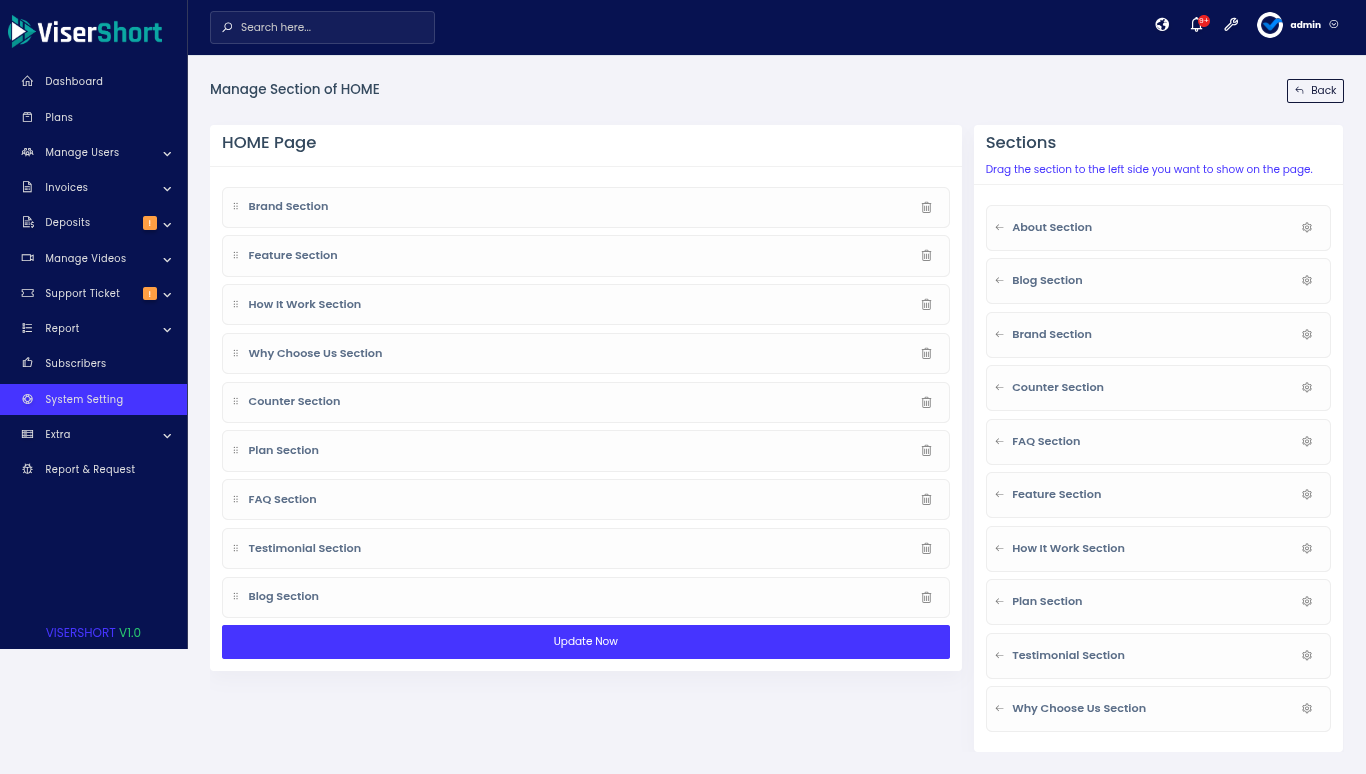Click the Back button
Viewport: 1366px width, 774px height.
pos(1315,91)
